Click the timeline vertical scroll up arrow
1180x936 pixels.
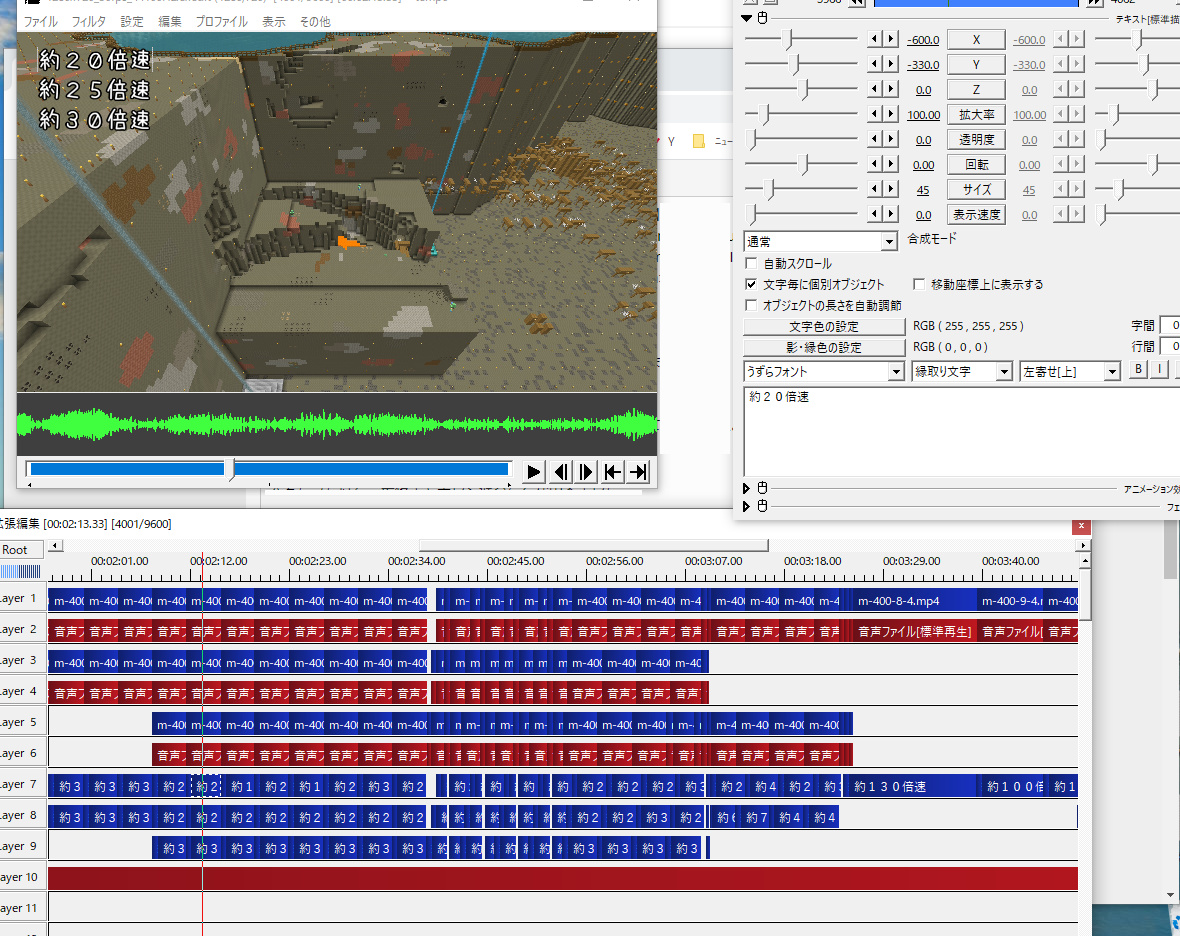click(1085, 561)
